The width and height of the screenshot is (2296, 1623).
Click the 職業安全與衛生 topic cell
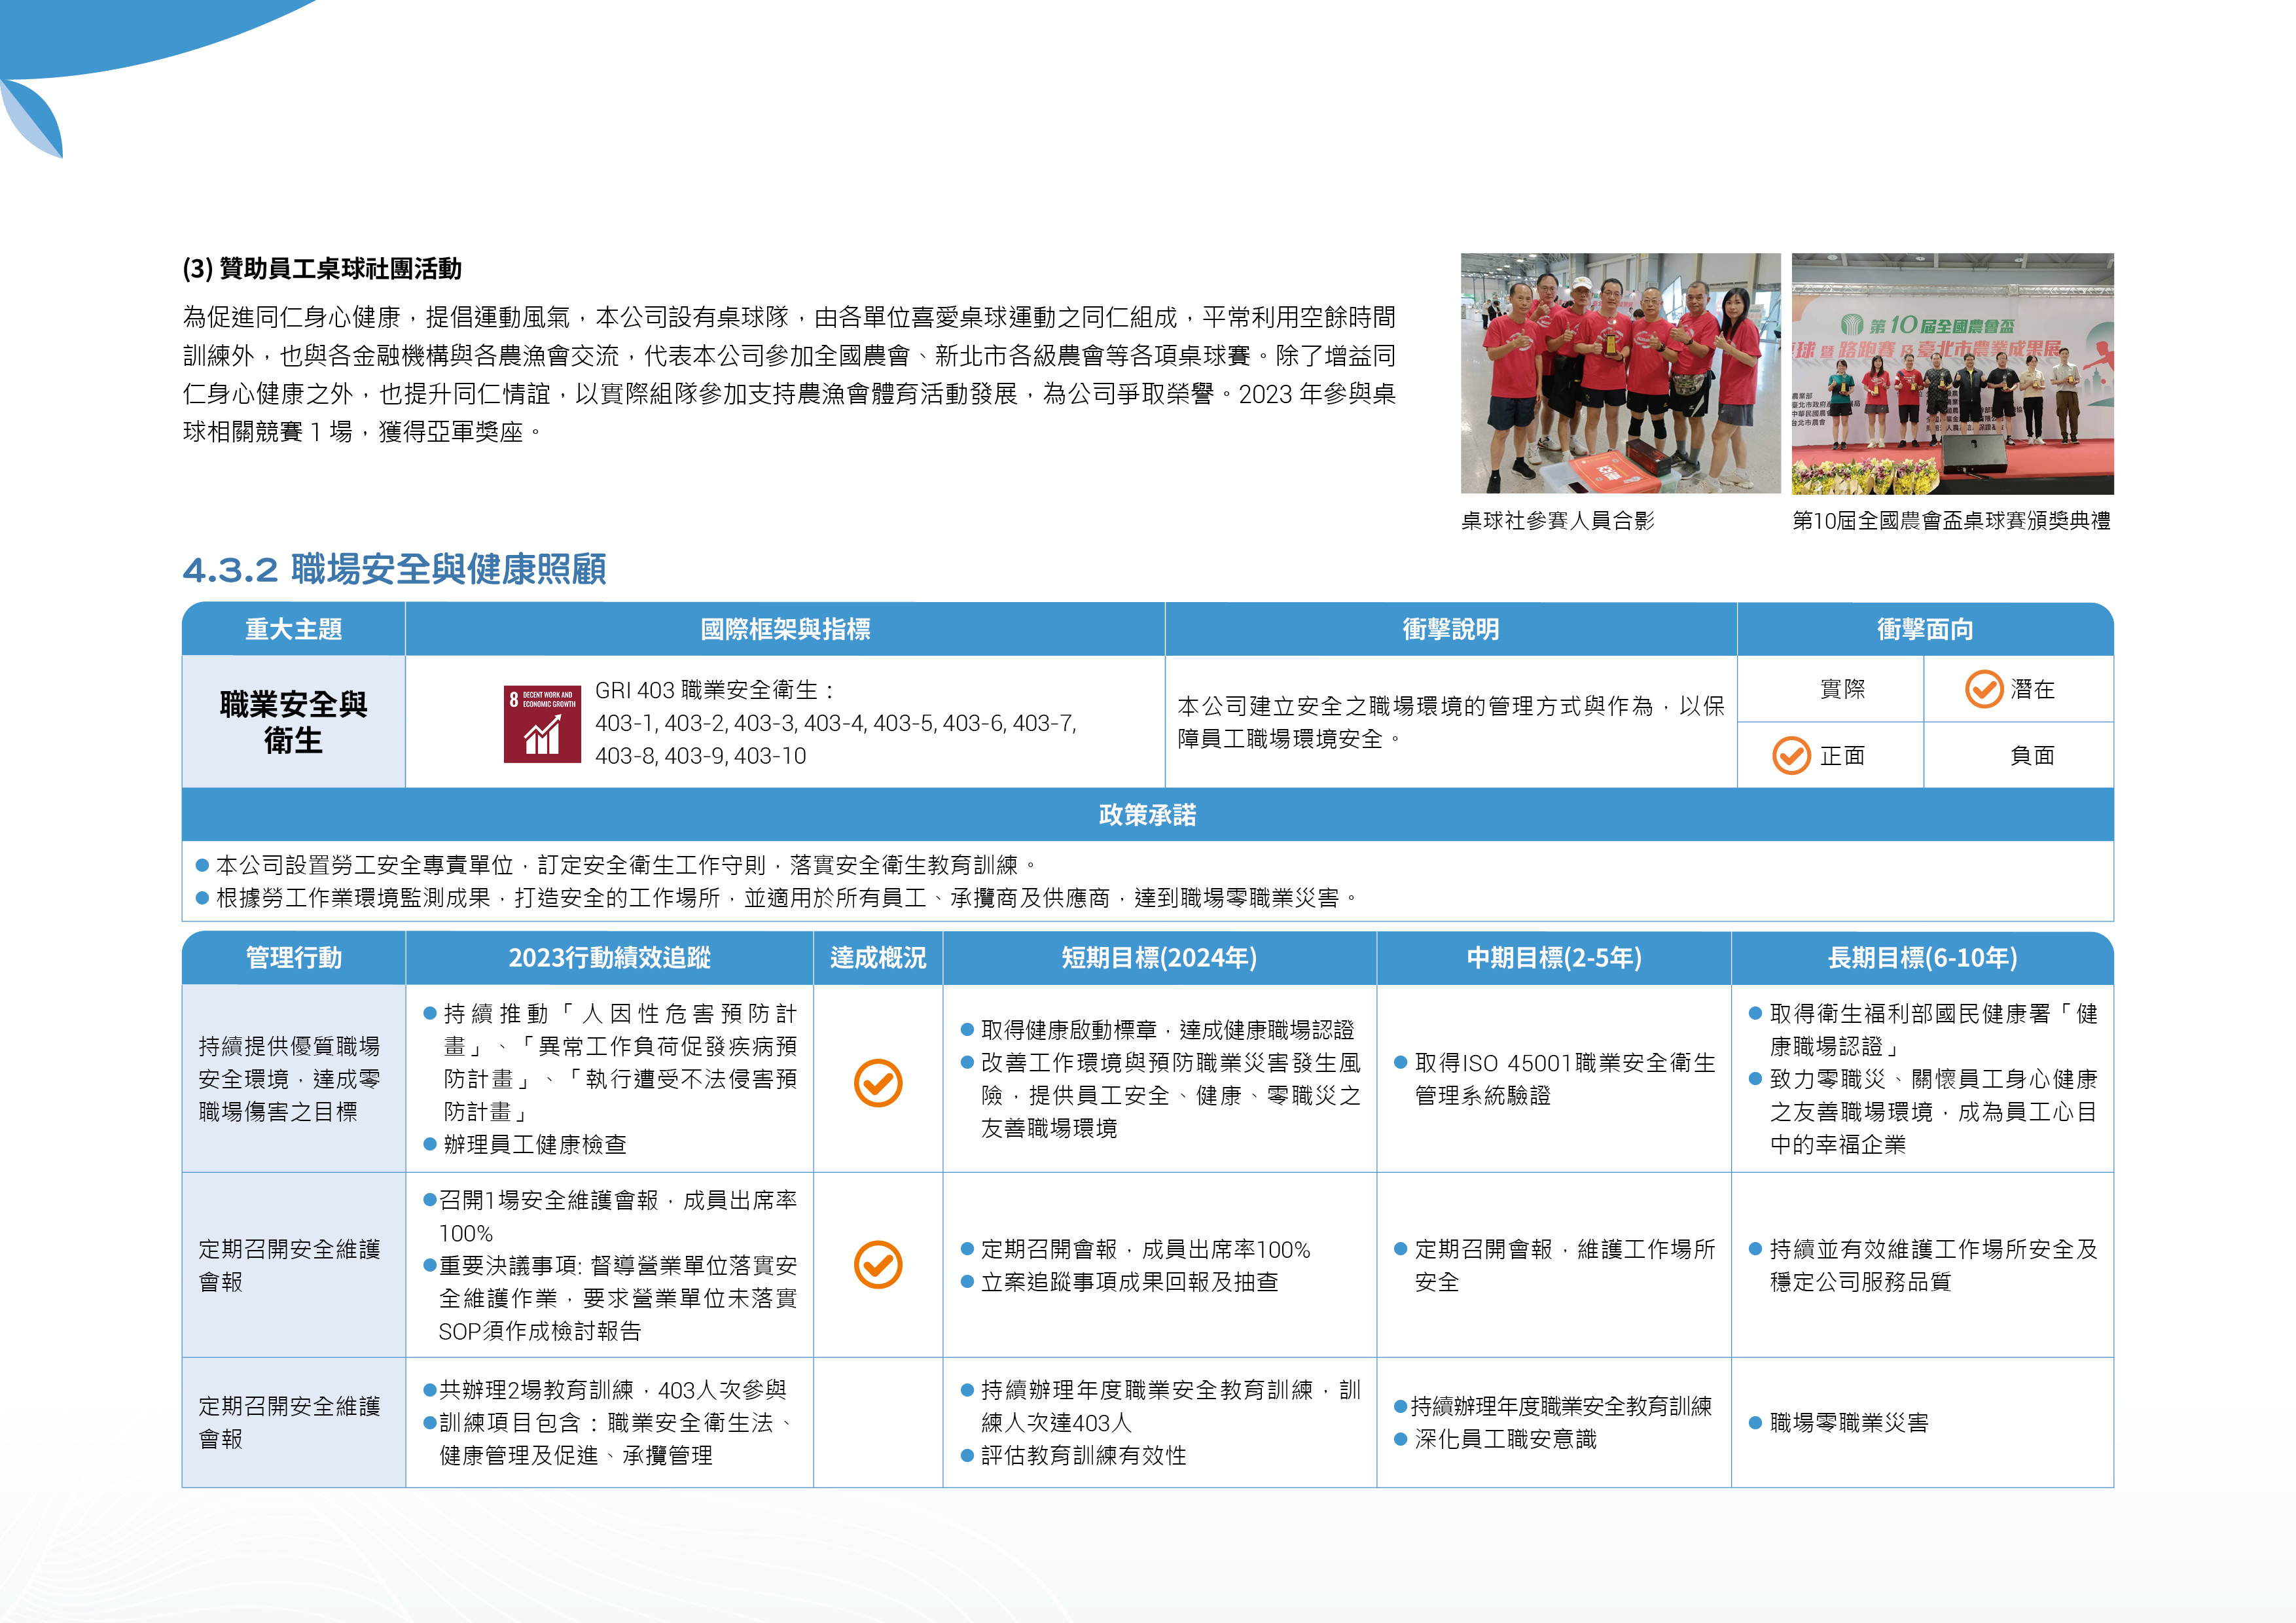[294, 722]
